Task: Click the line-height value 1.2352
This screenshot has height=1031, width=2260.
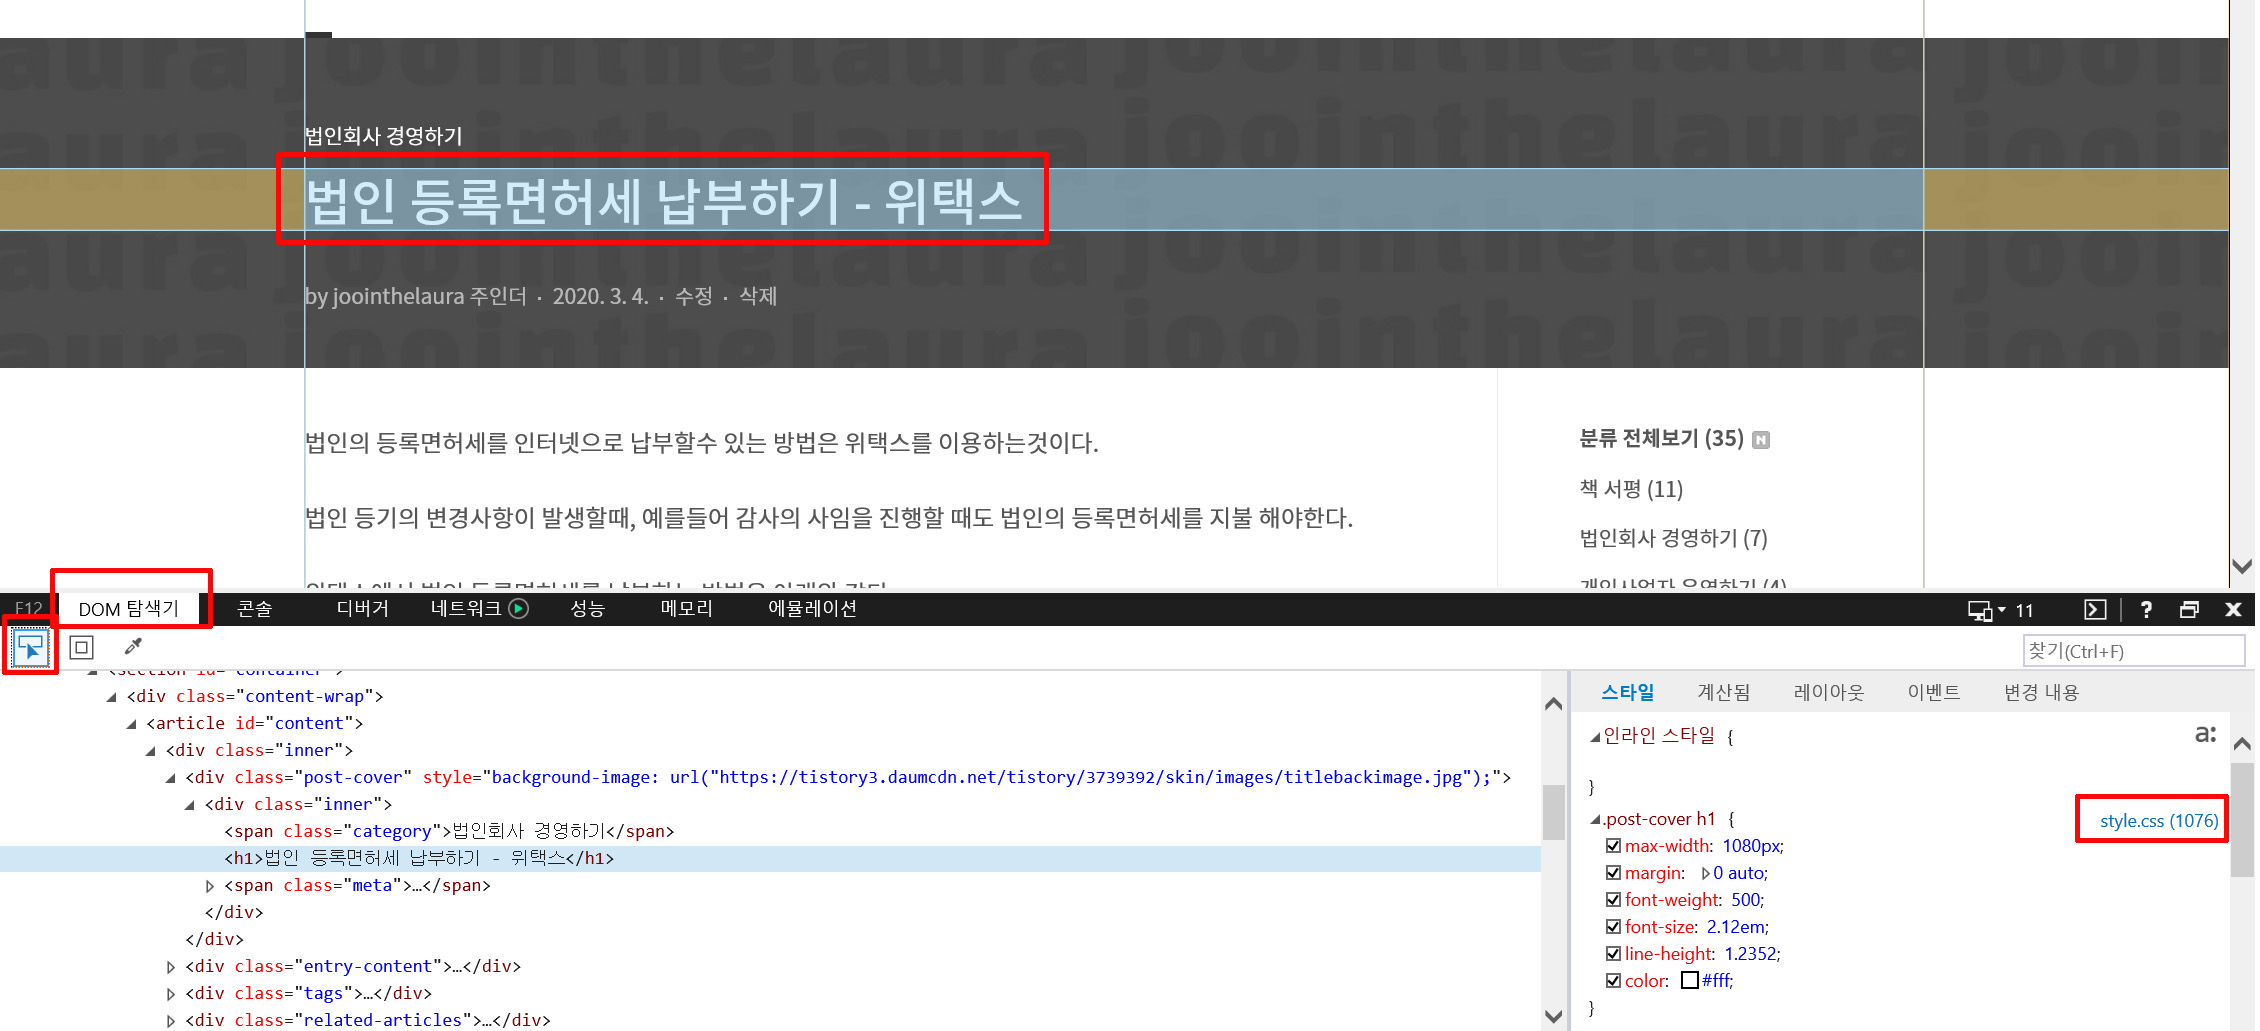Action: [1750, 954]
